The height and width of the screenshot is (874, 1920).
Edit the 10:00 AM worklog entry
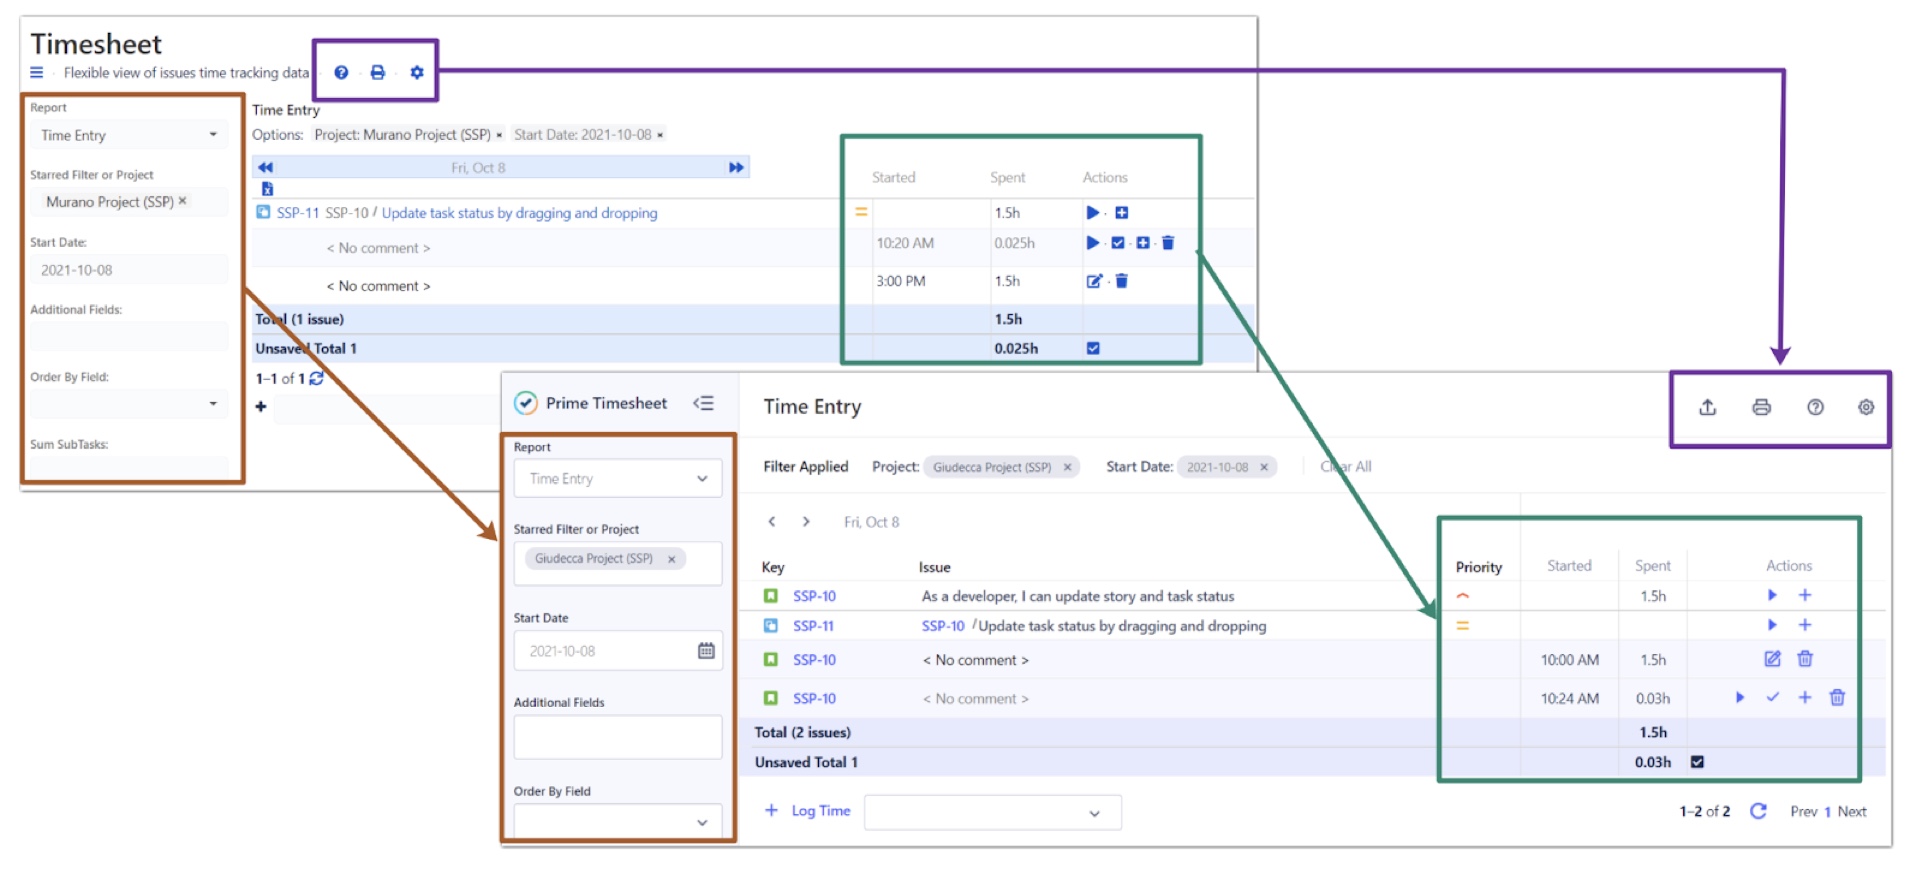[x=1772, y=659]
